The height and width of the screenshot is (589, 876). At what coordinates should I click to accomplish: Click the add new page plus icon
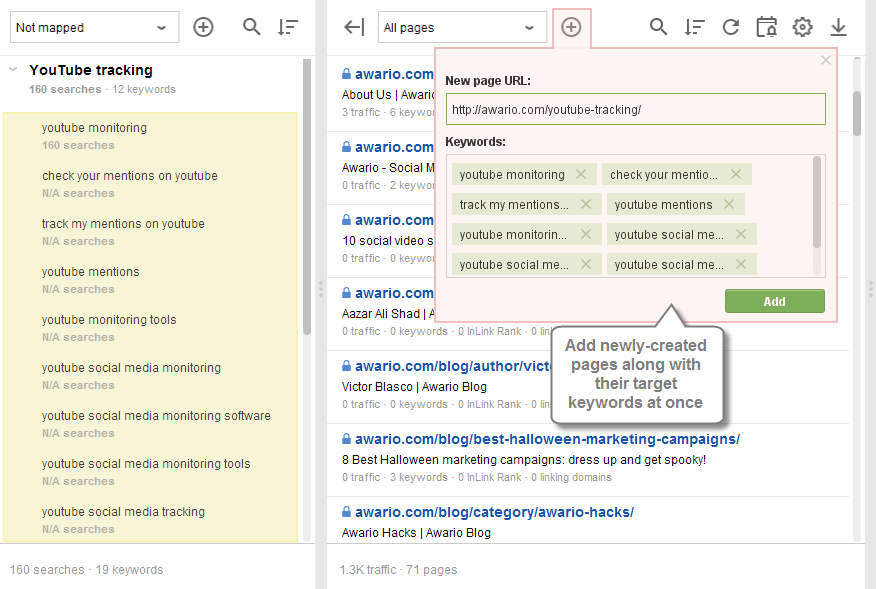[571, 27]
